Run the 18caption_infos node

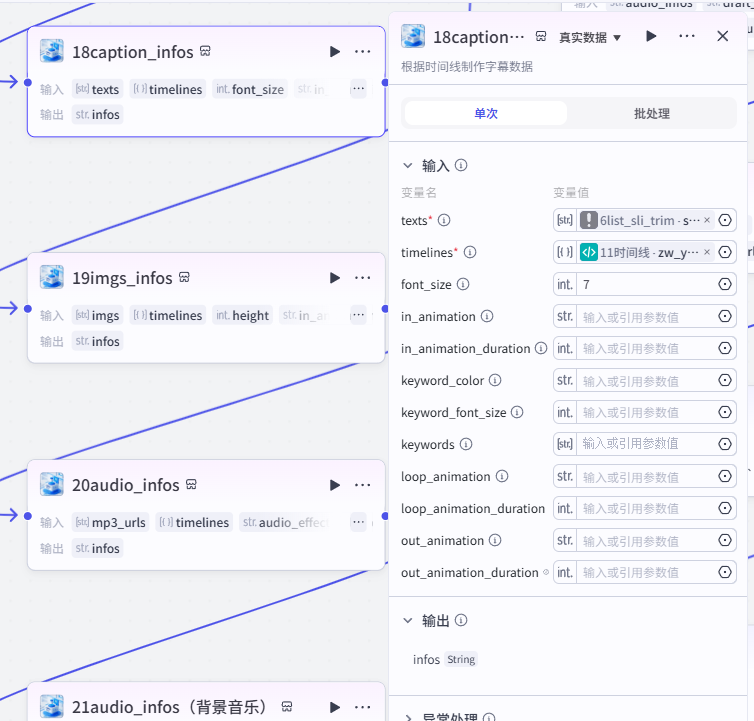[x=335, y=51]
